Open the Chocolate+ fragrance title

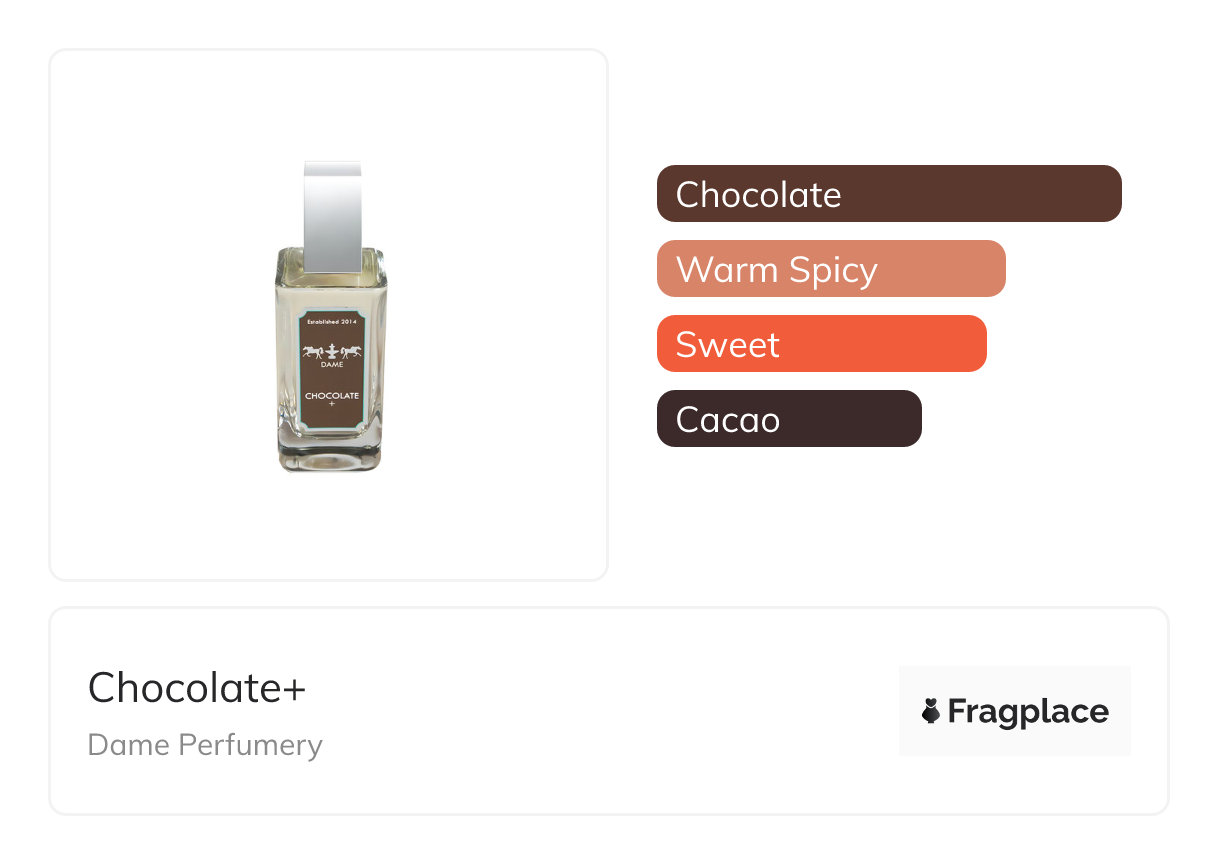[197, 687]
